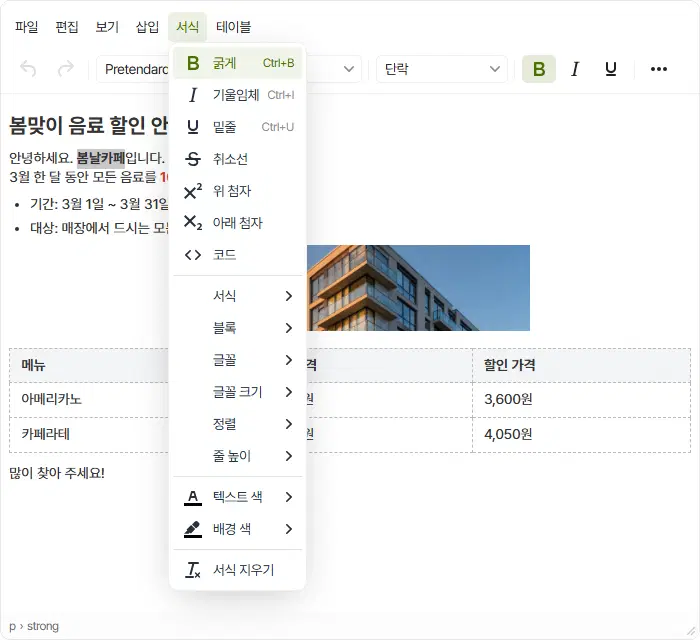Click the 대상: 매장에서 bullet item

point(99,228)
